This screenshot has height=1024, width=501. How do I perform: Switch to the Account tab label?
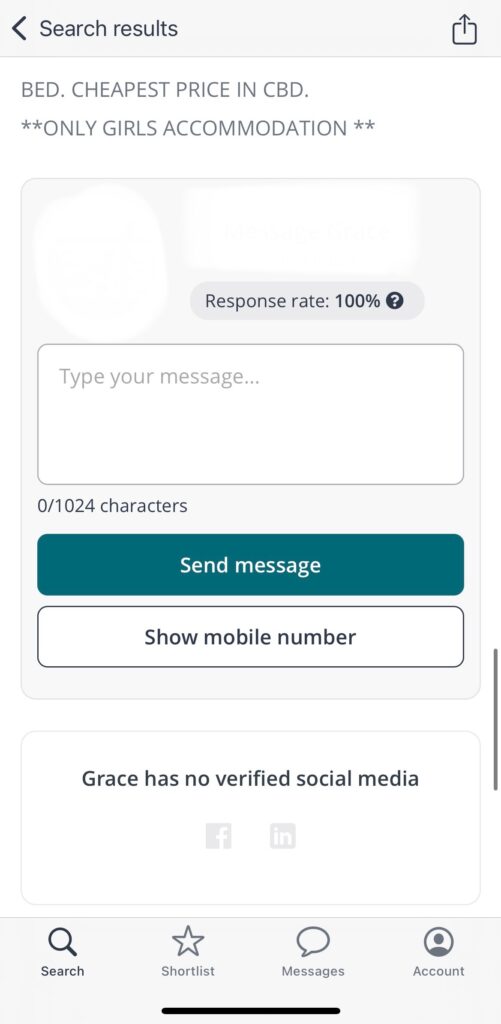(438, 971)
